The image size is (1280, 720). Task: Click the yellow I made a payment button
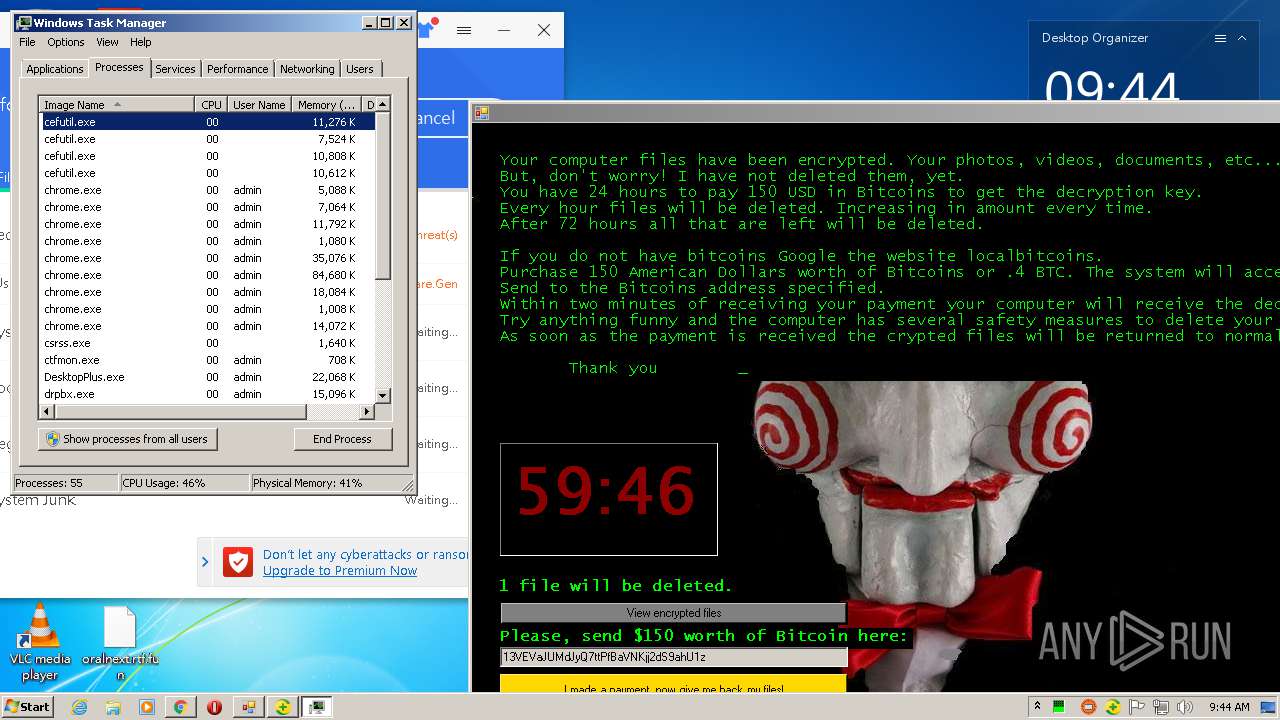coord(673,685)
